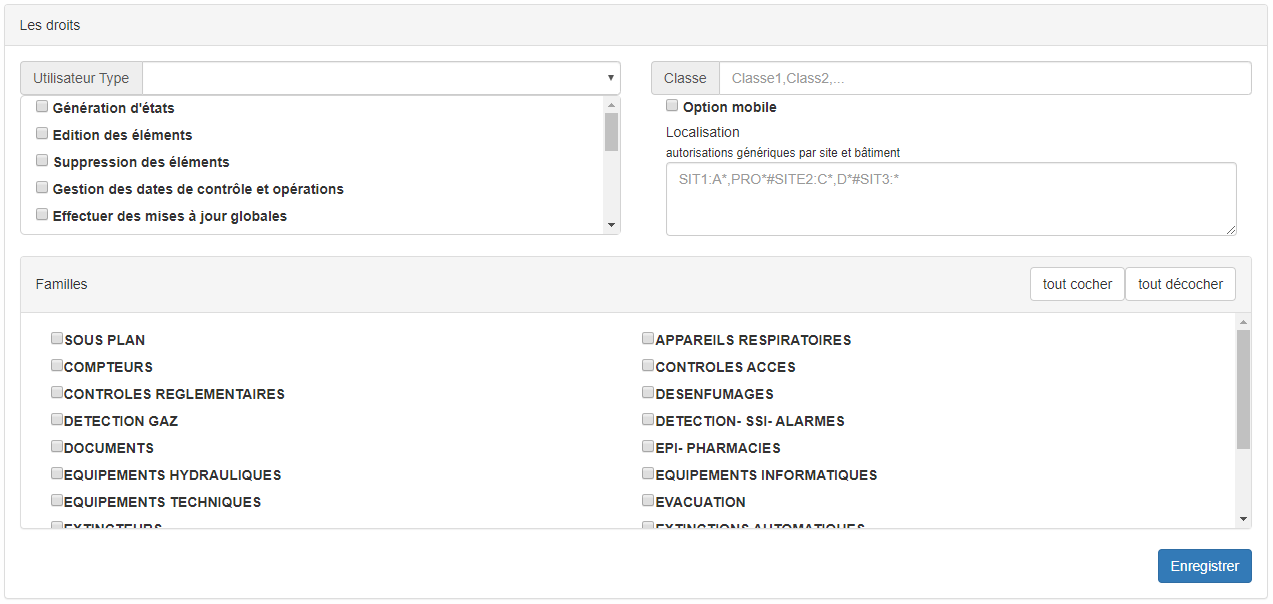Click the Classe input field
This screenshot has width=1273, height=604.
[984, 78]
